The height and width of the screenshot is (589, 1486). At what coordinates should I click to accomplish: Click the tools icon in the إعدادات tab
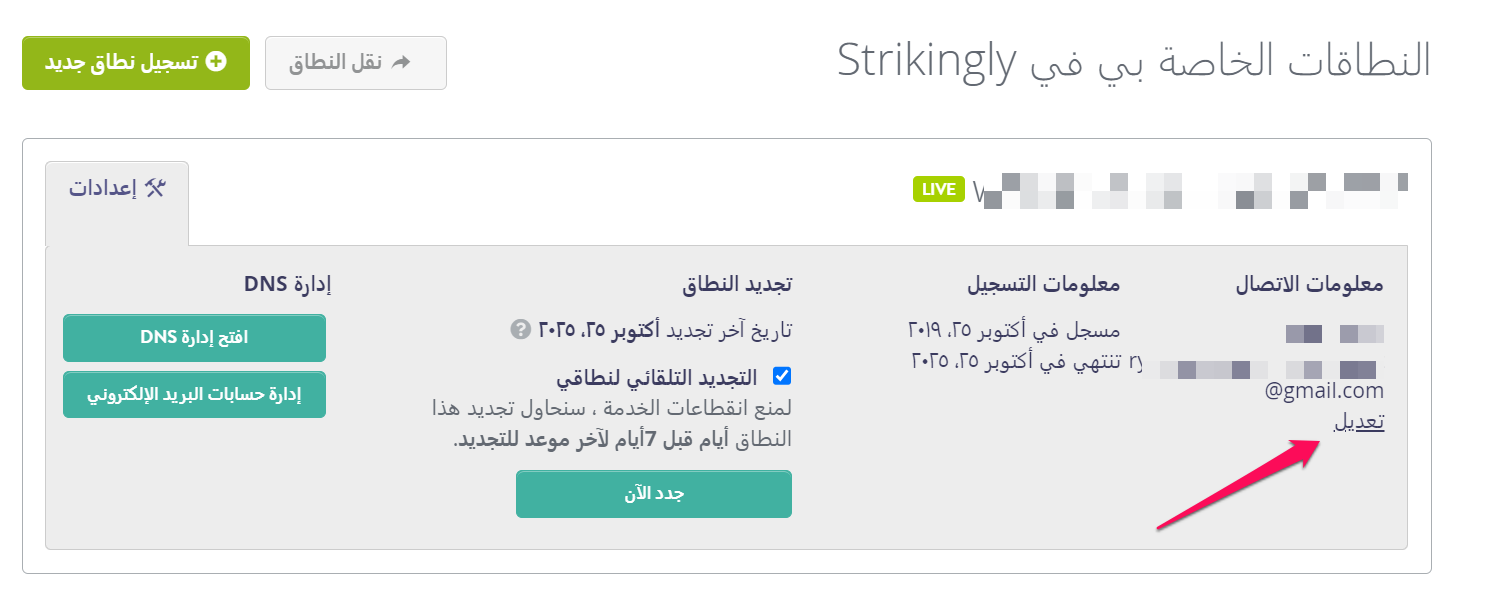[153, 187]
